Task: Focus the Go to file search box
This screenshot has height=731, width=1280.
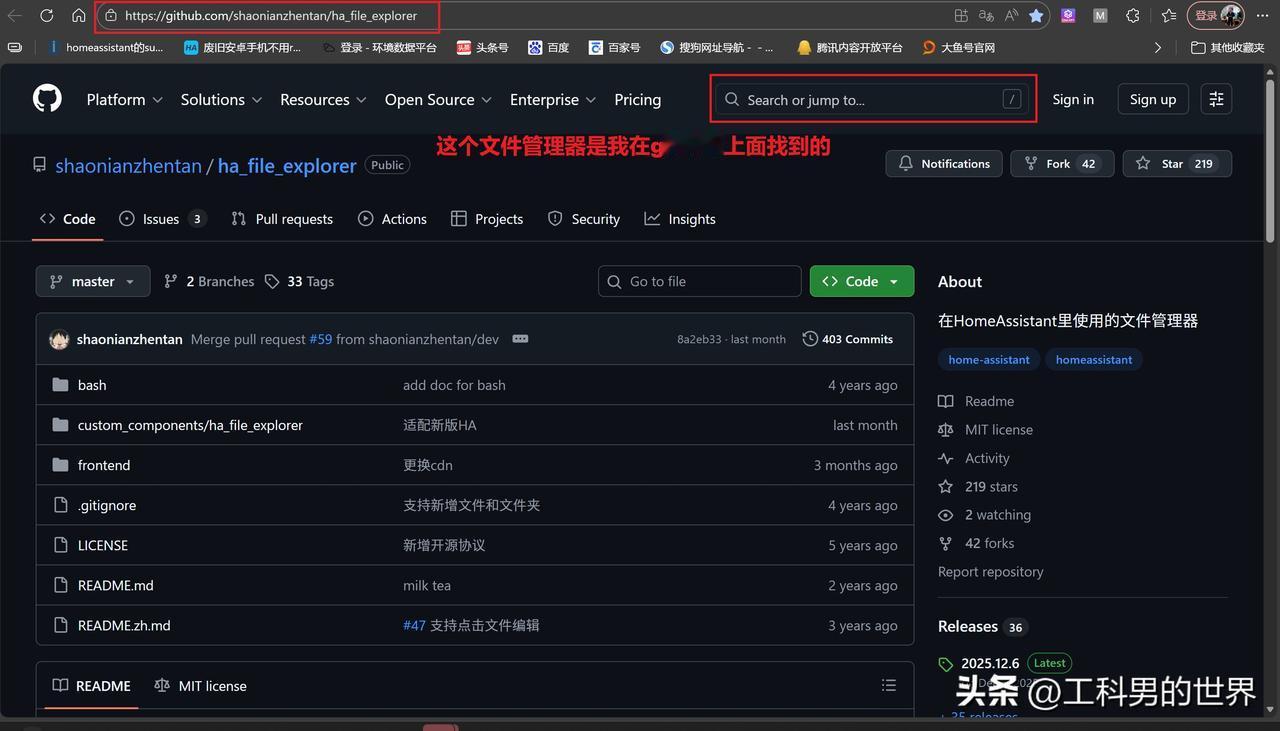Action: pos(700,281)
